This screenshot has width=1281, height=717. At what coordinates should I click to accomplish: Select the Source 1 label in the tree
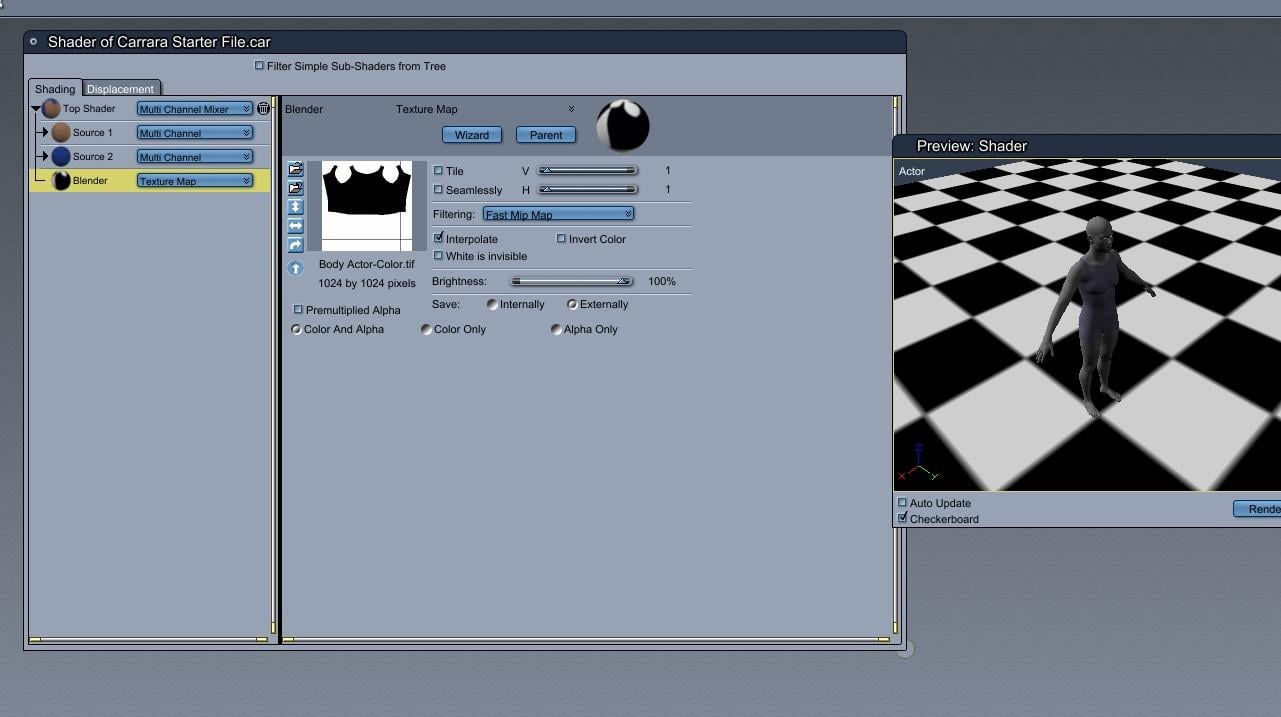tap(92, 132)
